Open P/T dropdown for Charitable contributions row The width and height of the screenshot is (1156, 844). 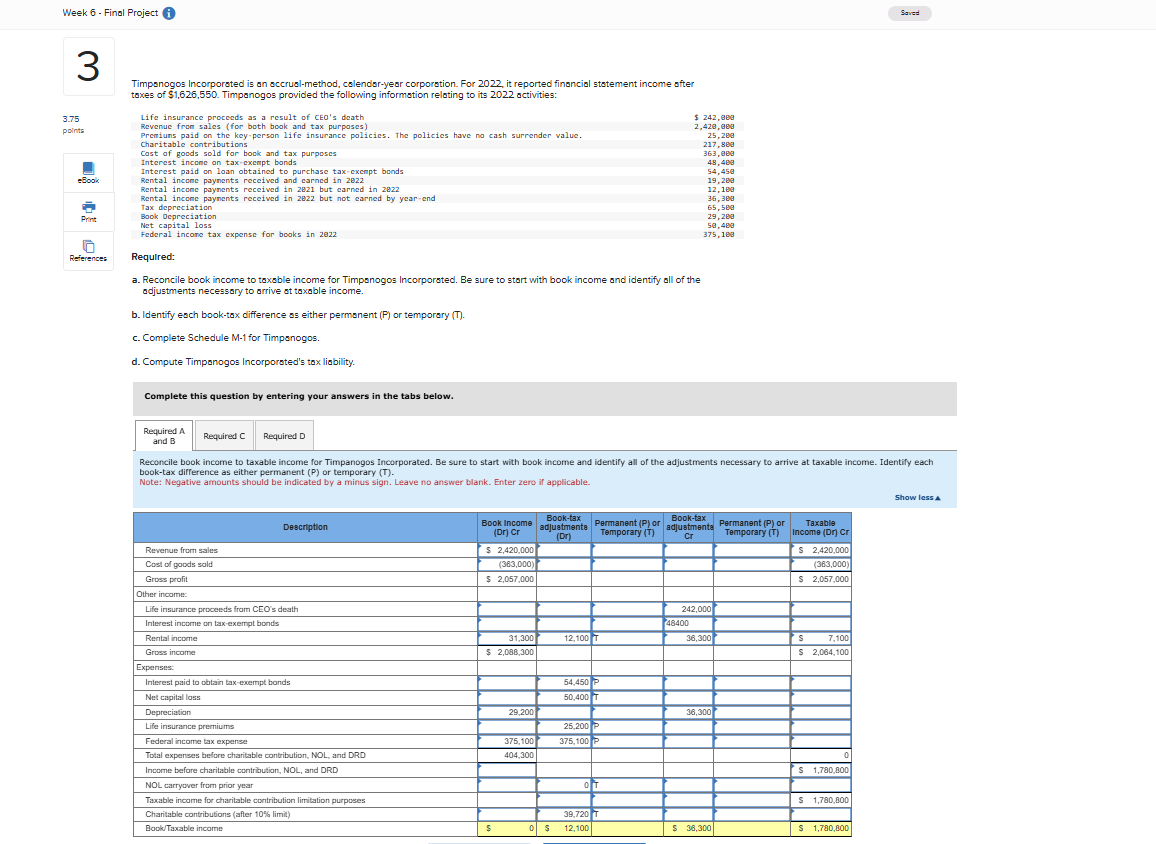pyautogui.click(x=627, y=815)
